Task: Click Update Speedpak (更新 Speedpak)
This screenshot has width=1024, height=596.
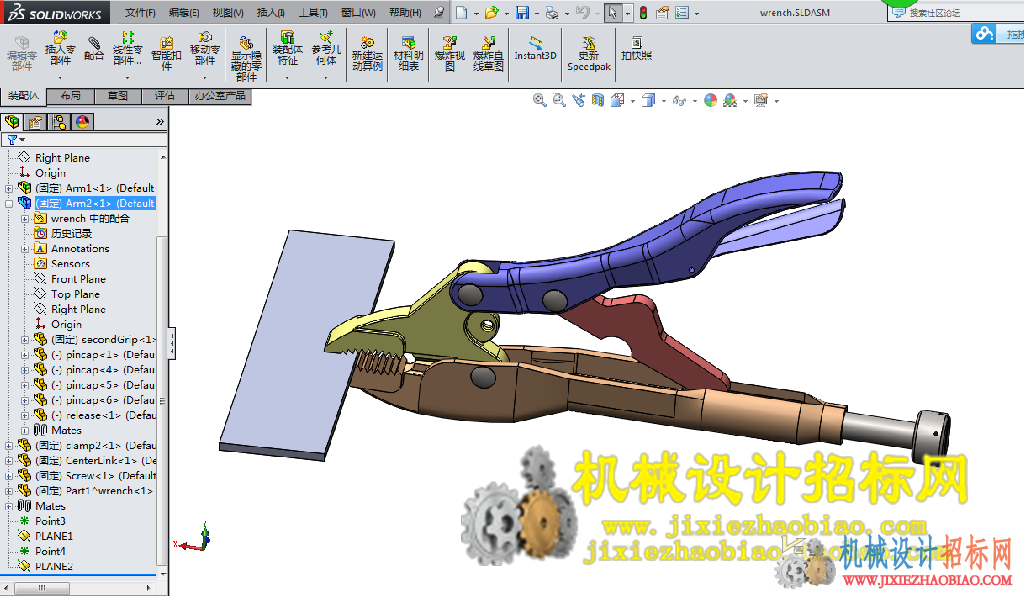Action: pyautogui.click(x=589, y=54)
